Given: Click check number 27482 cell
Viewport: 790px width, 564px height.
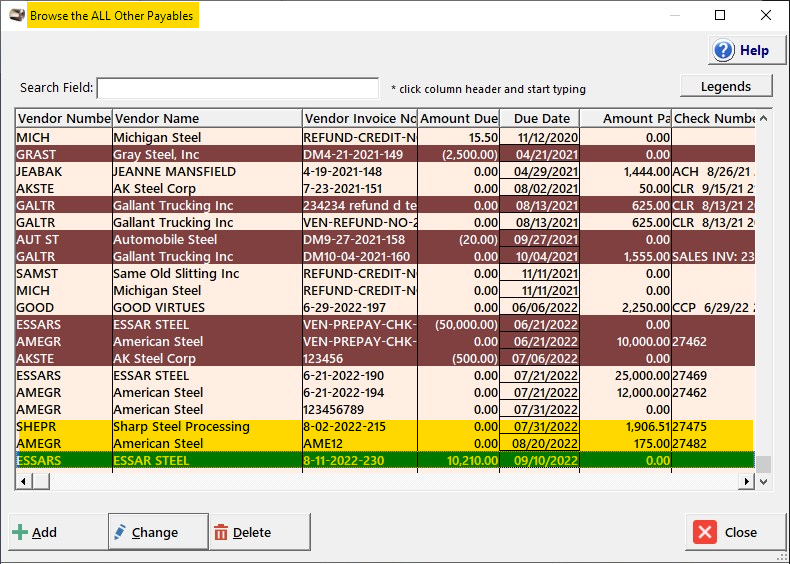Looking at the screenshot, I should click(x=713, y=444).
